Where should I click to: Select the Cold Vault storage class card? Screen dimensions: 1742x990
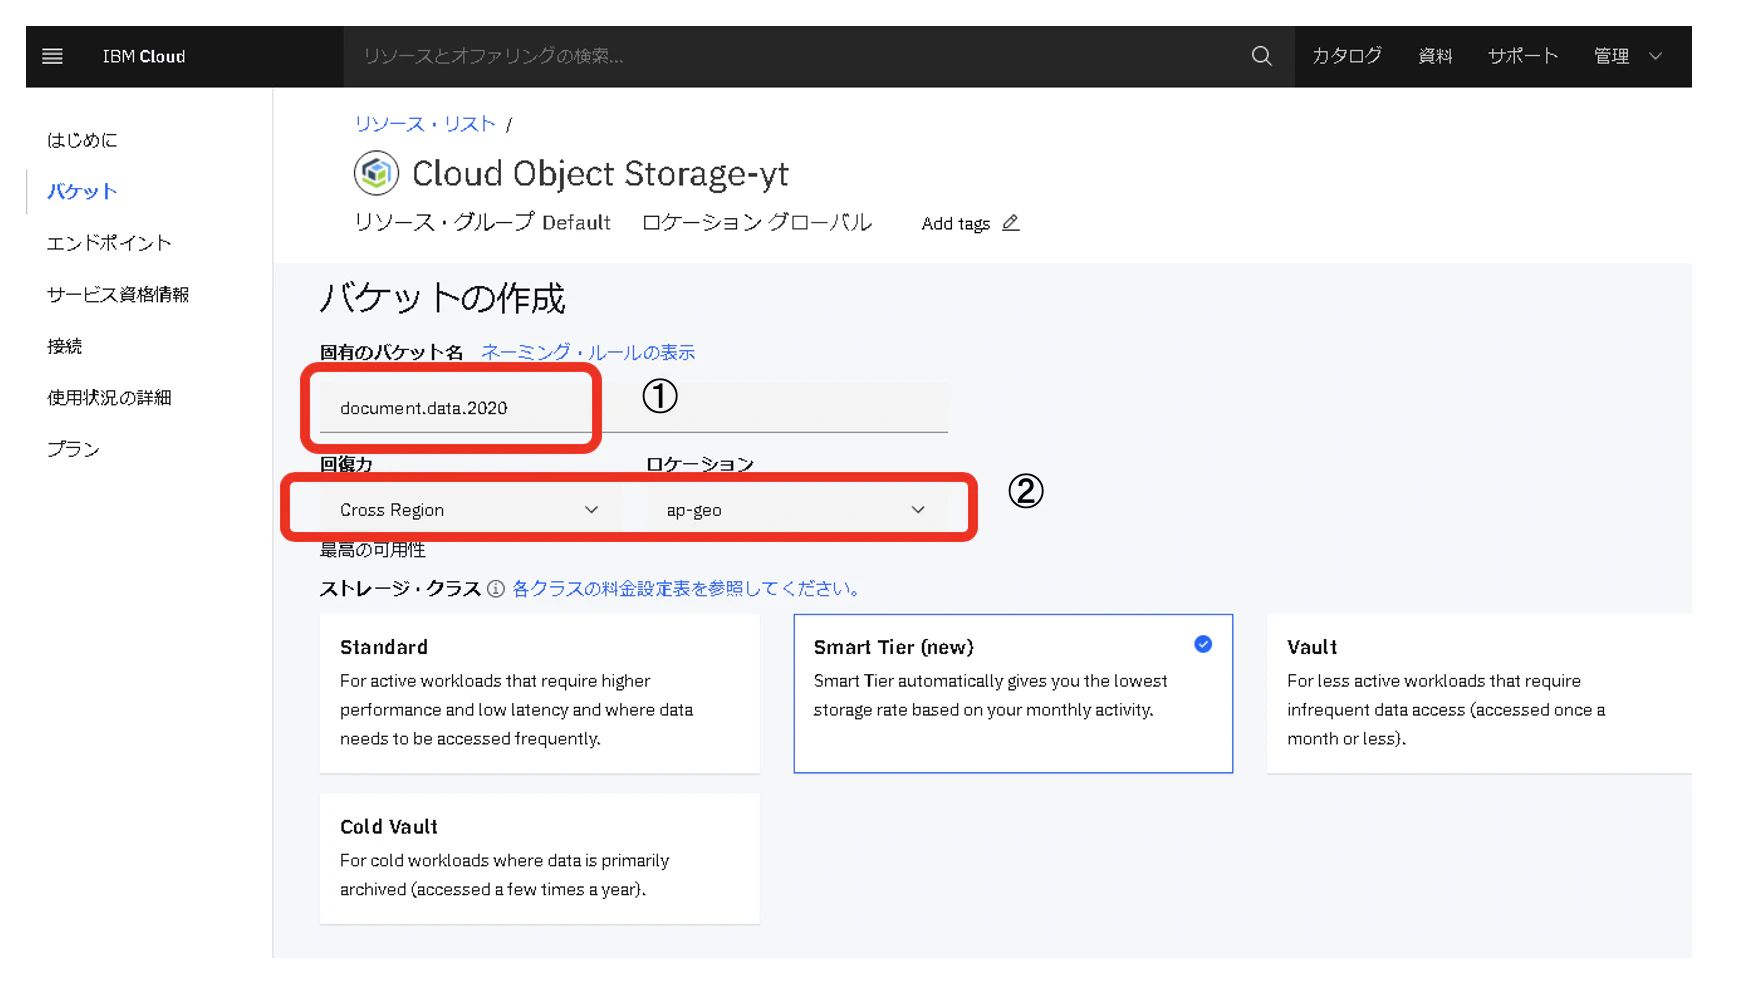(x=540, y=858)
